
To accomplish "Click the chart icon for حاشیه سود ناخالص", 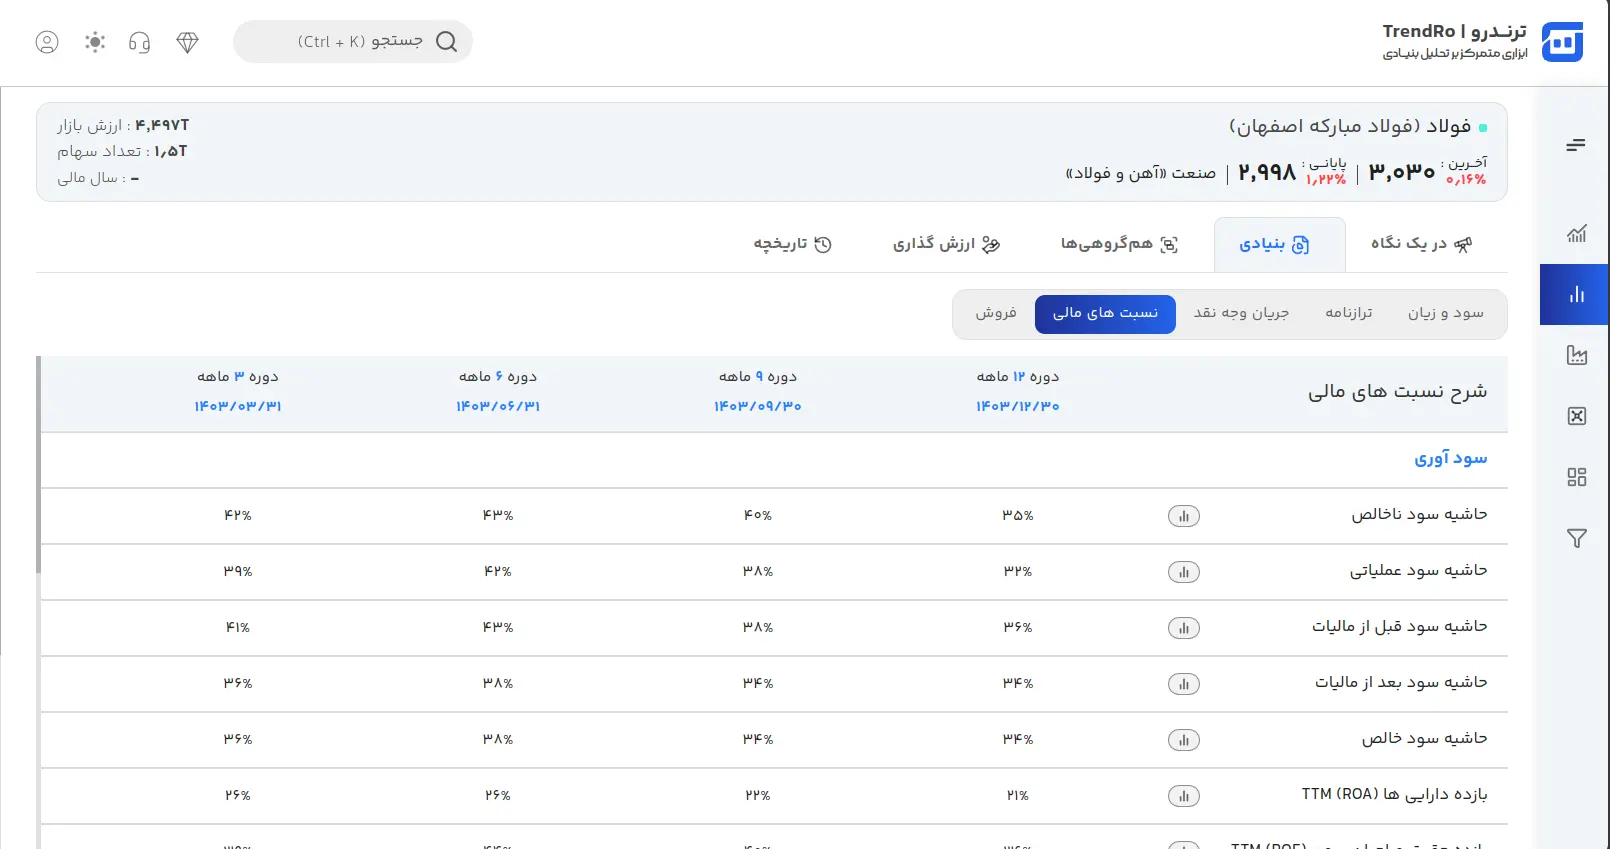I will (1183, 516).
